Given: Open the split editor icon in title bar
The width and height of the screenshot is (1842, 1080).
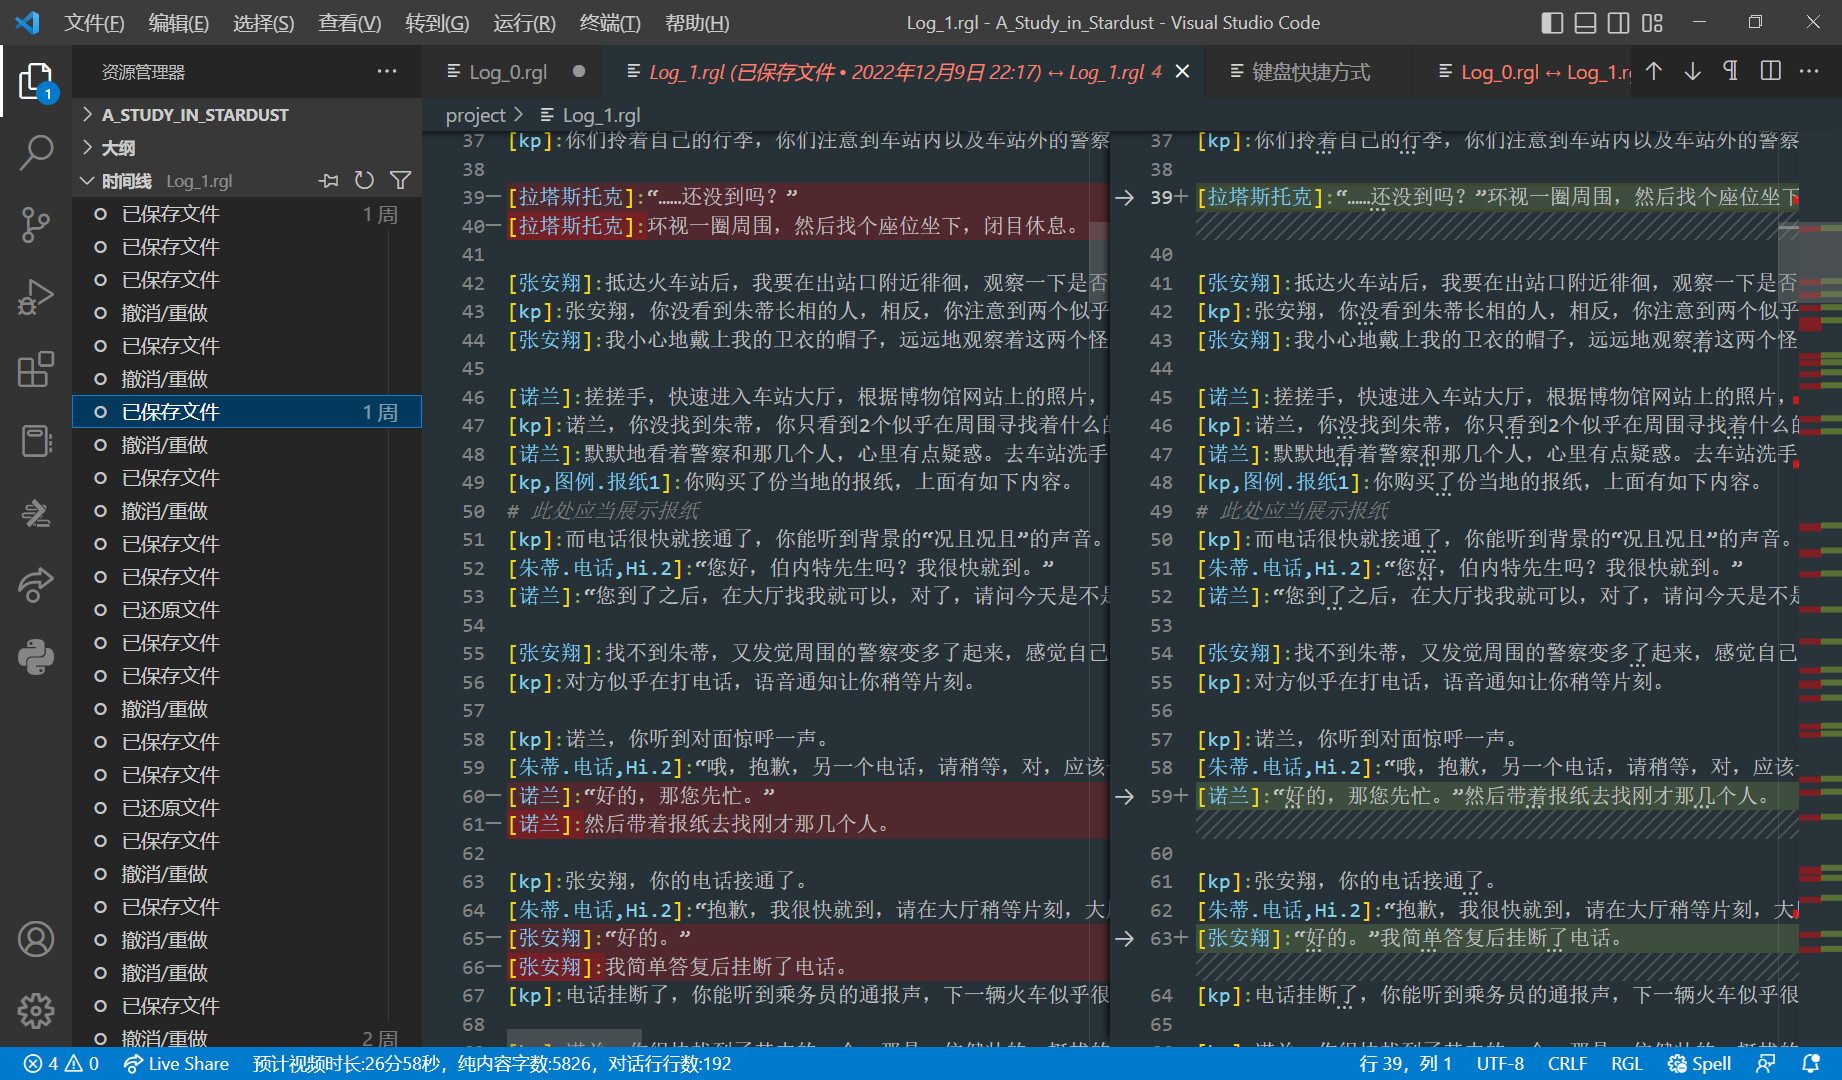Looking at the screenshot, I should point(1770,71).
